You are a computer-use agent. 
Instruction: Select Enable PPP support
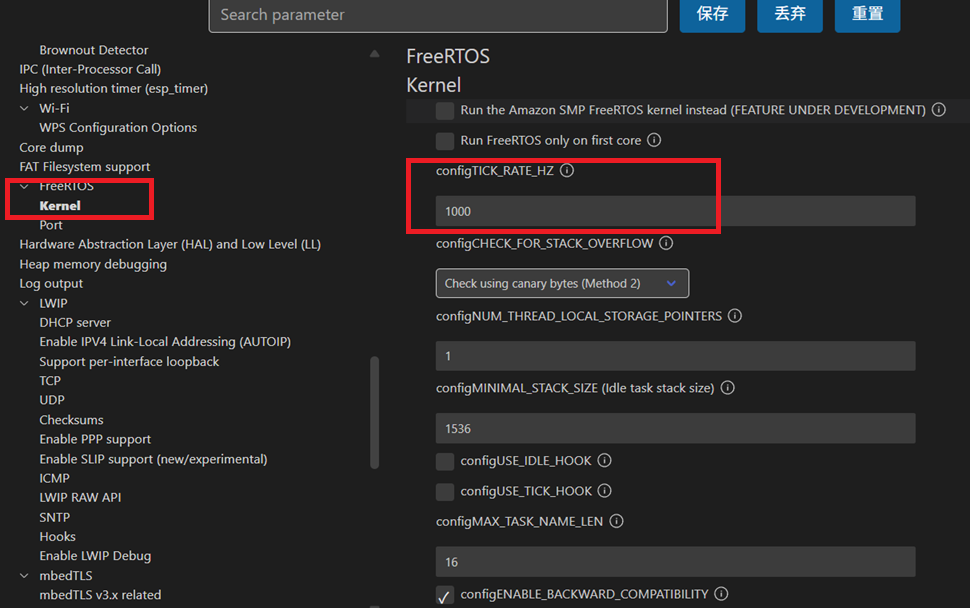(x=95, y=439)
